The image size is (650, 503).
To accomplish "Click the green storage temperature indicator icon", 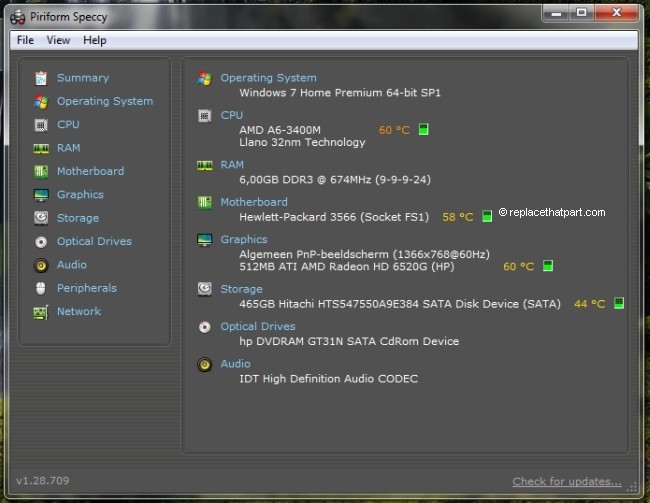I will point(618,303).
